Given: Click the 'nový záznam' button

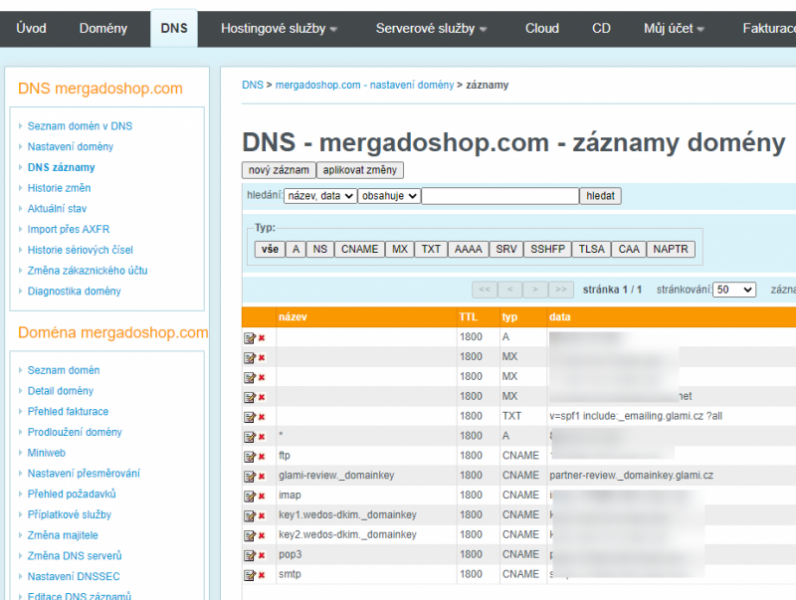Looking at the screenshot, I should pos(279,170).
